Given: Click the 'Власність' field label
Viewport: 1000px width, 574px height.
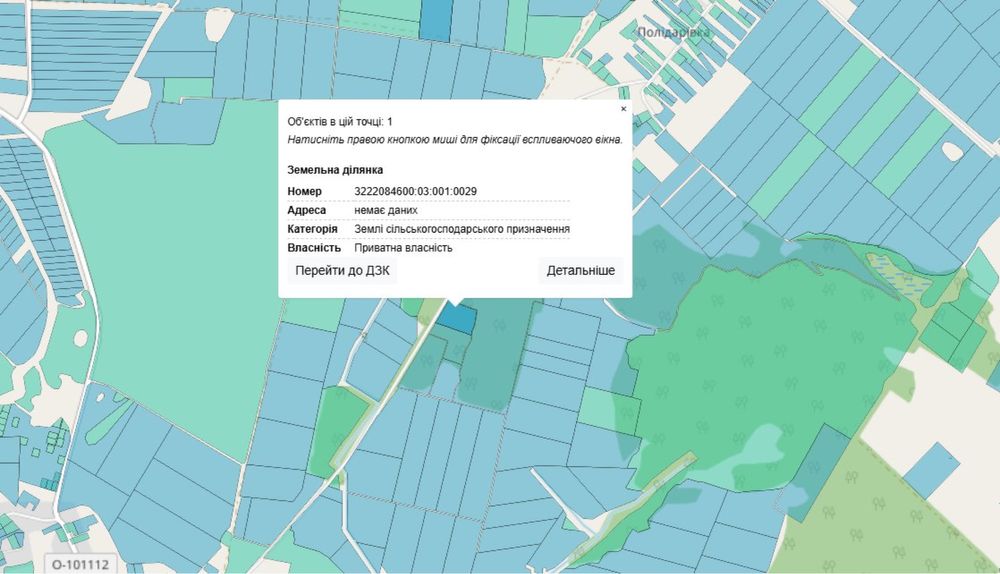Looking at the screenshot, I should coord(314,247).
